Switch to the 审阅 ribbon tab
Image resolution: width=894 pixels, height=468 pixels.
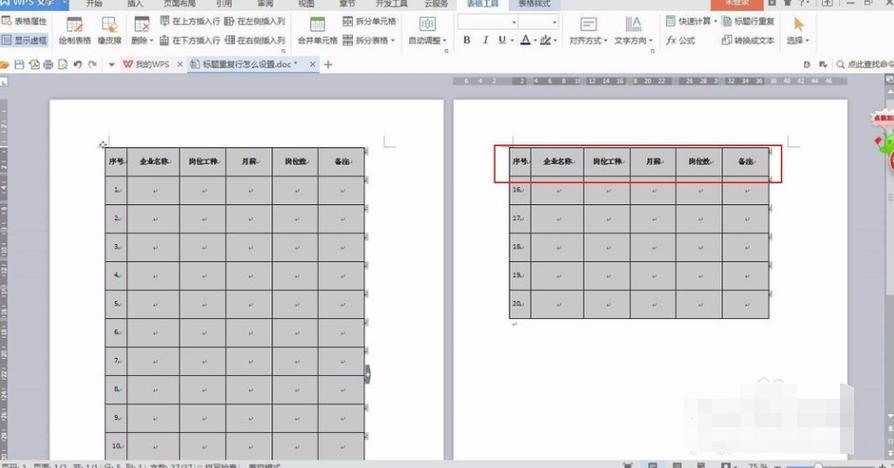coord(265,3)
